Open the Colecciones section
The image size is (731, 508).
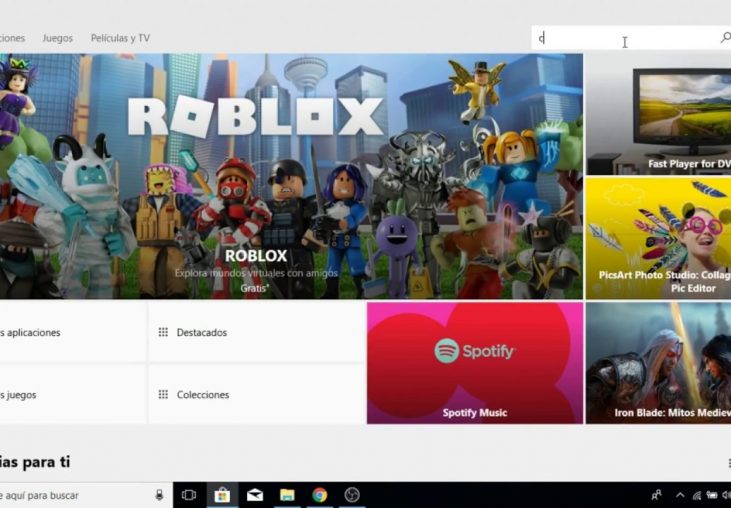(256, 394)
